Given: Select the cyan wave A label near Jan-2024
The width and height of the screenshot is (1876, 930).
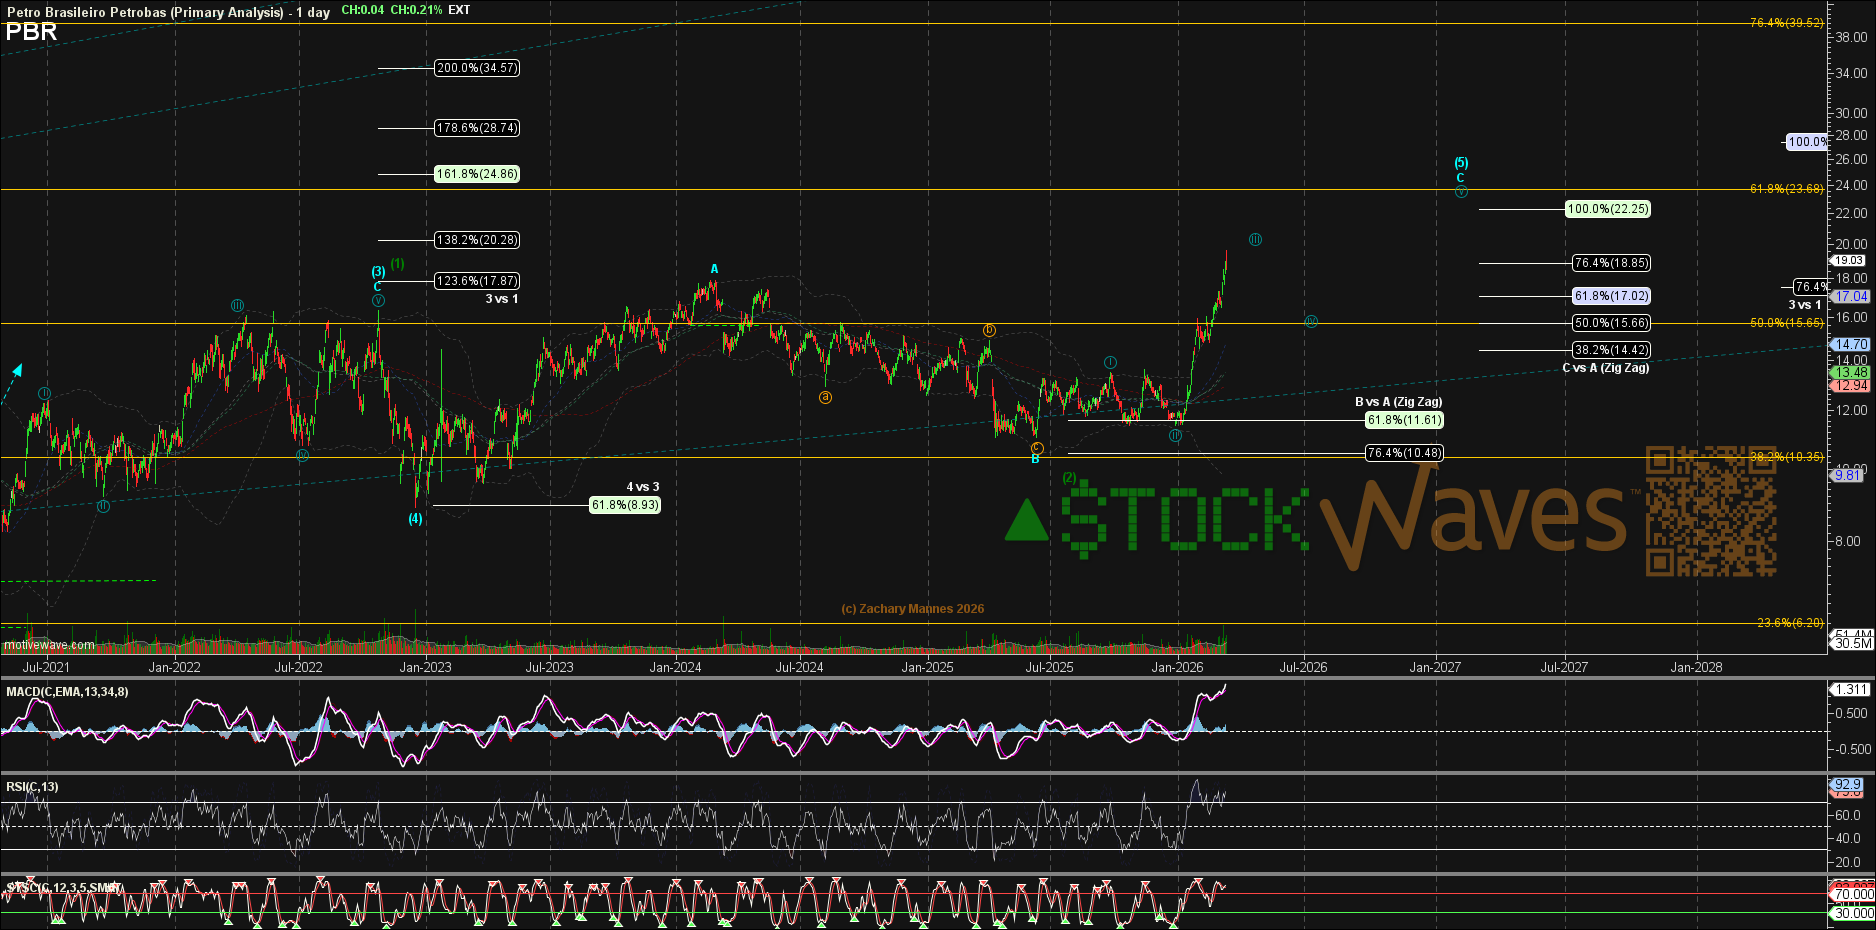Looking at the screenshot, I should click(x=714, y=269).
